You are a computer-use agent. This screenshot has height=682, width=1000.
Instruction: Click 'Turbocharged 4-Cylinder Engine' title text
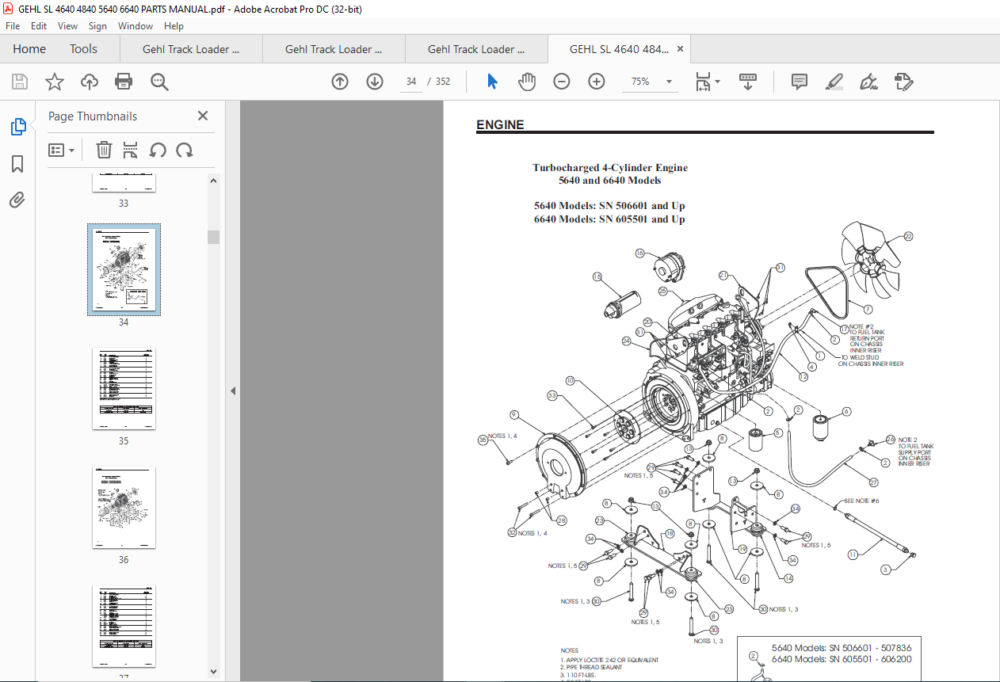610,167
